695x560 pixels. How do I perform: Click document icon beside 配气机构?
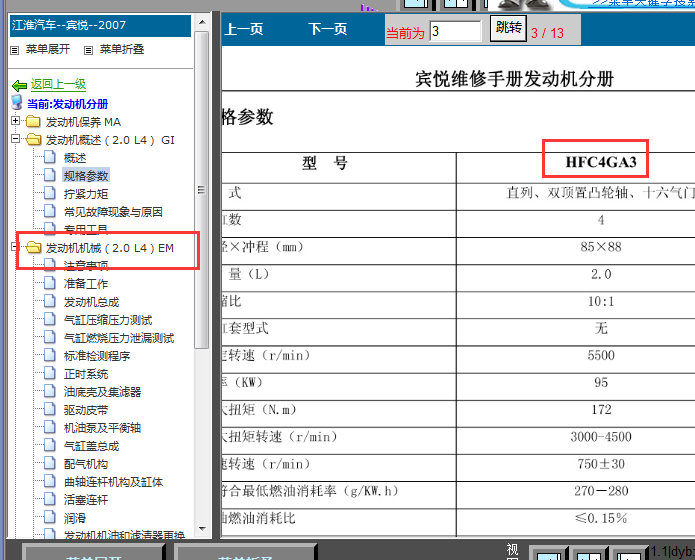tap(50, 463)
